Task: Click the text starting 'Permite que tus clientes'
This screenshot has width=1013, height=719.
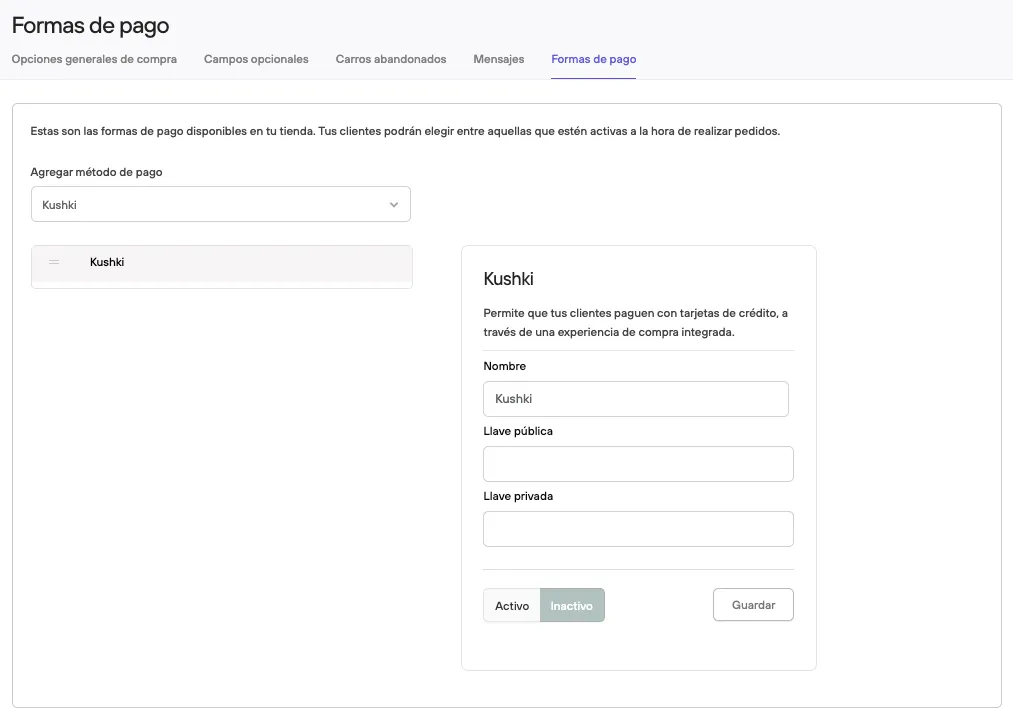Action: 636,322
